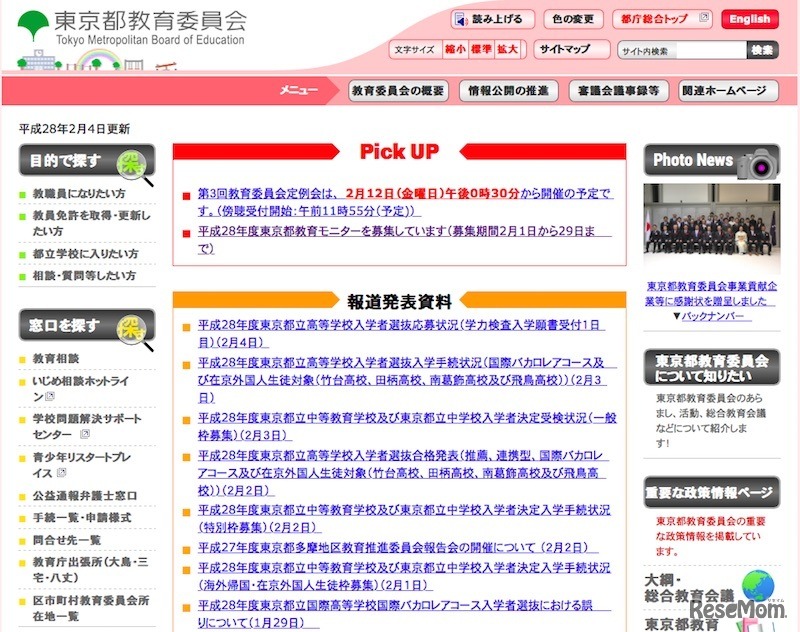Screen dimensions: 800x632
Task: Open 入学手続状況(特別枠募集) link
Action: (404, 519)
